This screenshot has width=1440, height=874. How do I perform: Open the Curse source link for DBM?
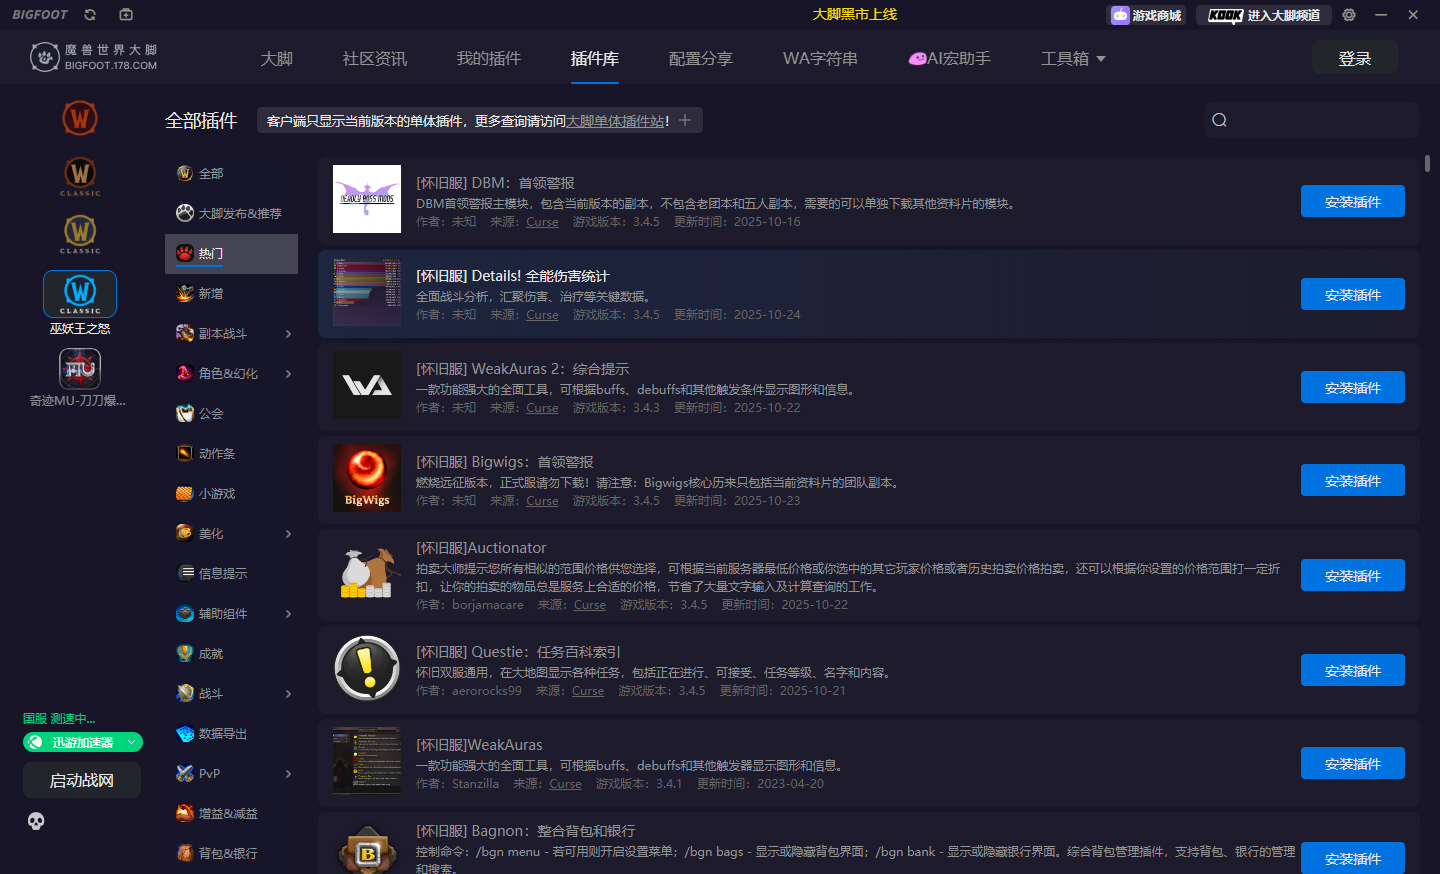543,222
